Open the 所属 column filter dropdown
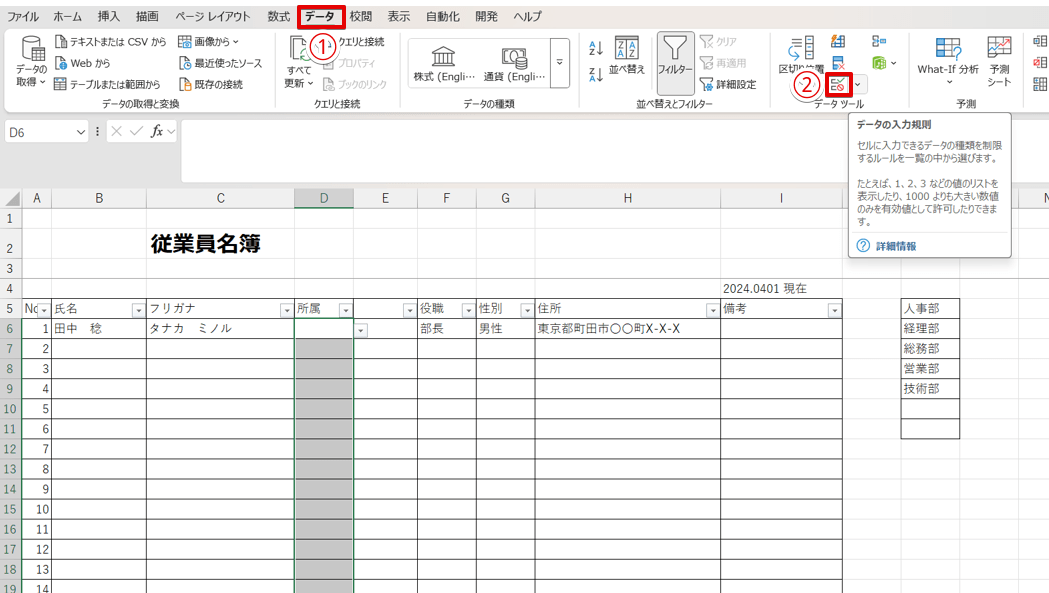Screen dimensions: 1049x593 (345, 308)
